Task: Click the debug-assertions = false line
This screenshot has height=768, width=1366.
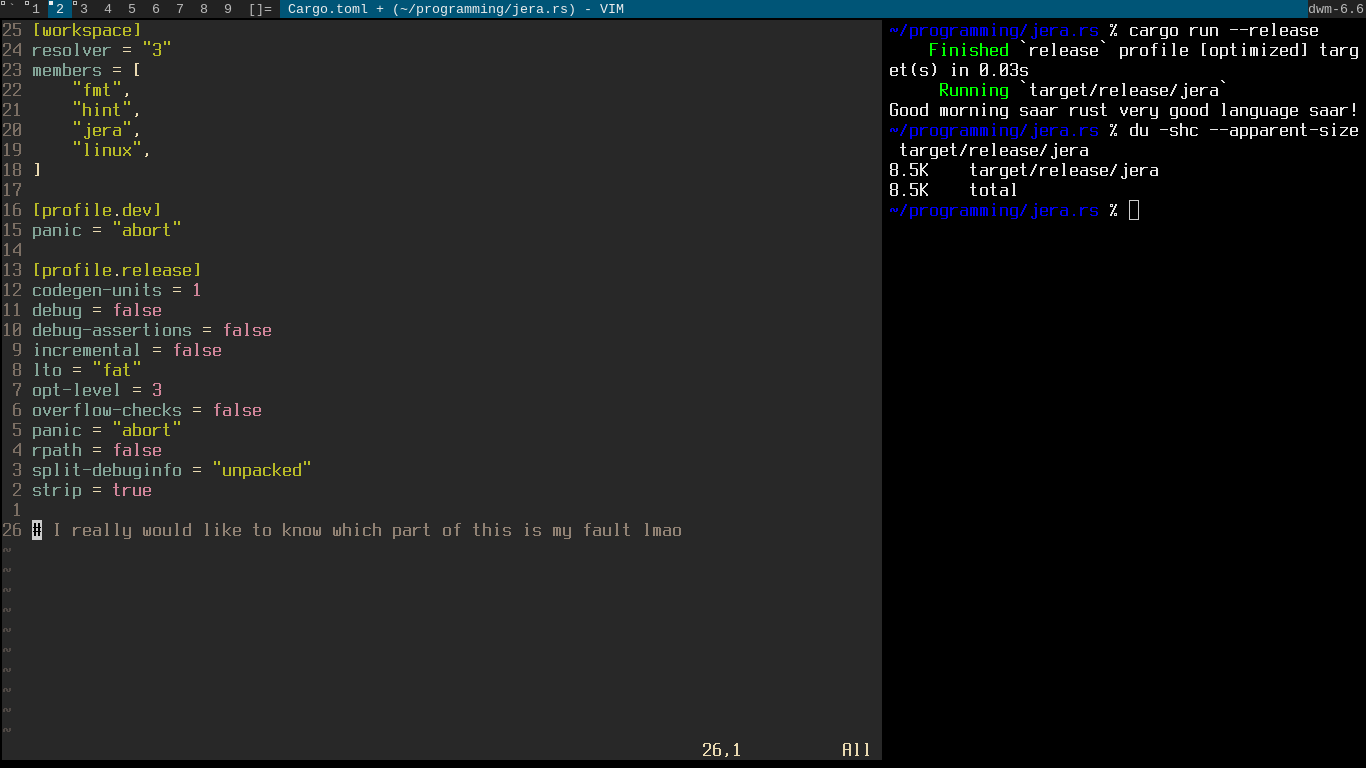Action: pos(152,330)
